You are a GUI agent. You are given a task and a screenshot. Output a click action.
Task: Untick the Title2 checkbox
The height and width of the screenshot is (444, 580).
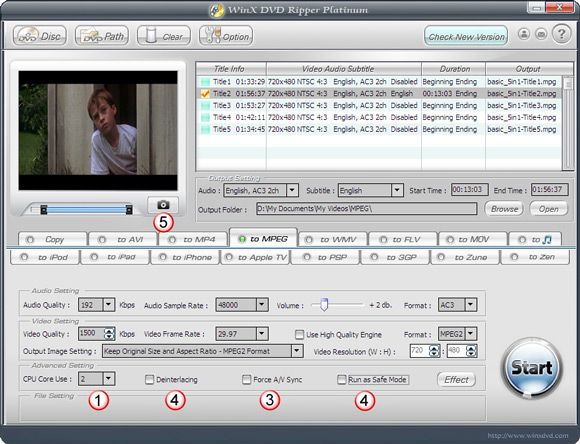pyautogui.click(x=205, y=94)
